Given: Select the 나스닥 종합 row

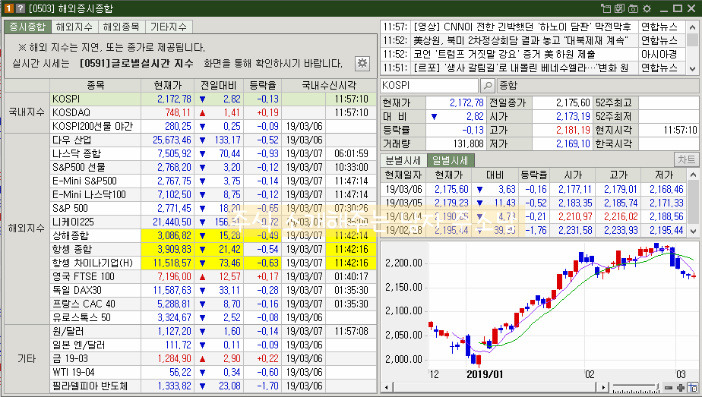Looking at the screenshot, I should point(213,154).
